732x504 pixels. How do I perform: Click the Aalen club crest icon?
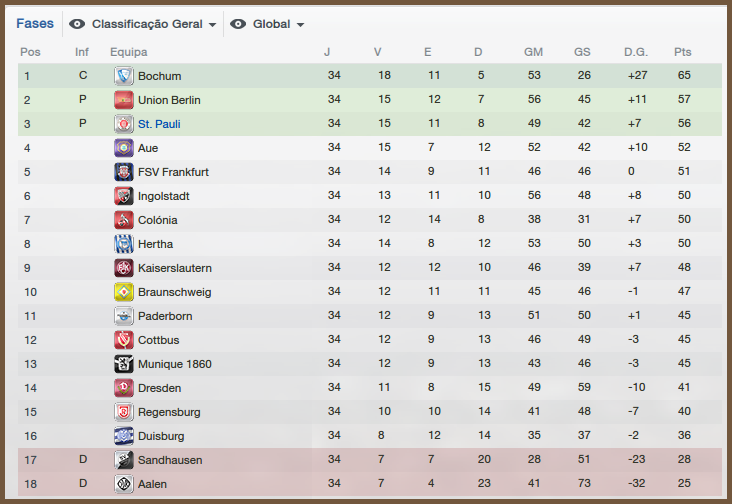pos(124,484)
